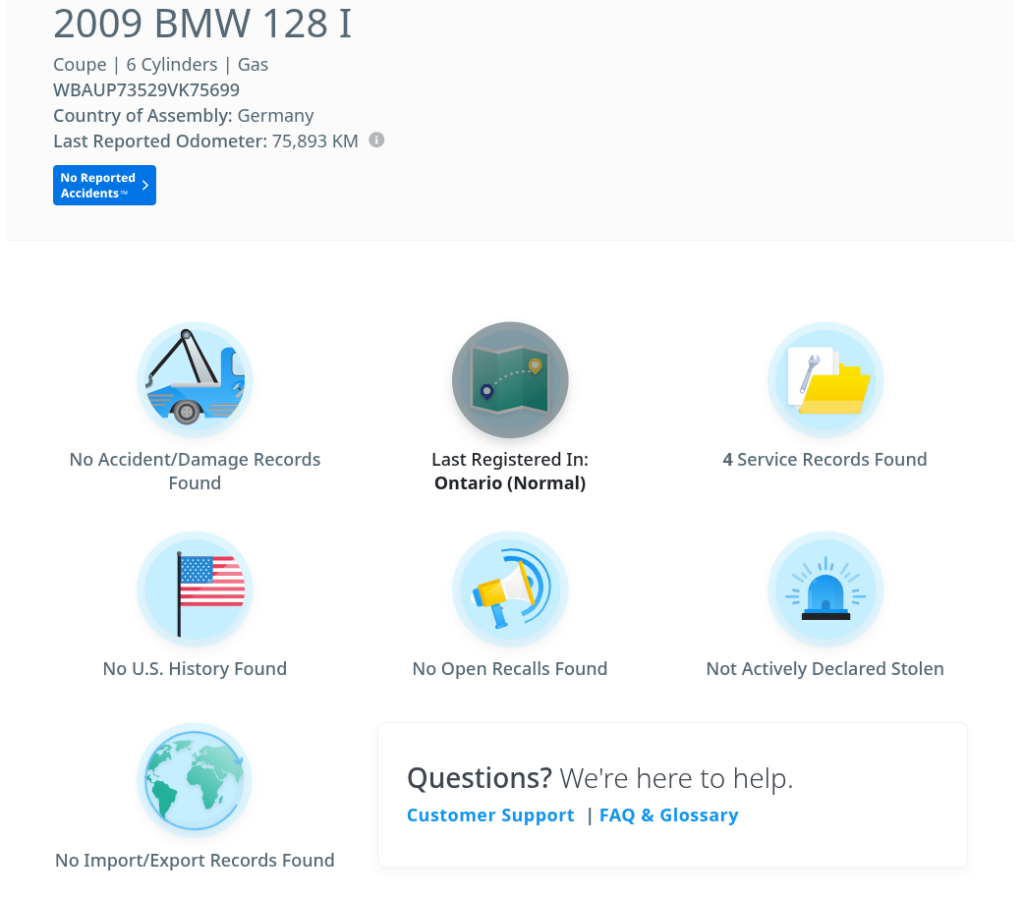The width and height of the screenshot is (1024, 900).
Task: Click Last Registered In Ontario (Normal) label
Action: (x=510, y=471)
